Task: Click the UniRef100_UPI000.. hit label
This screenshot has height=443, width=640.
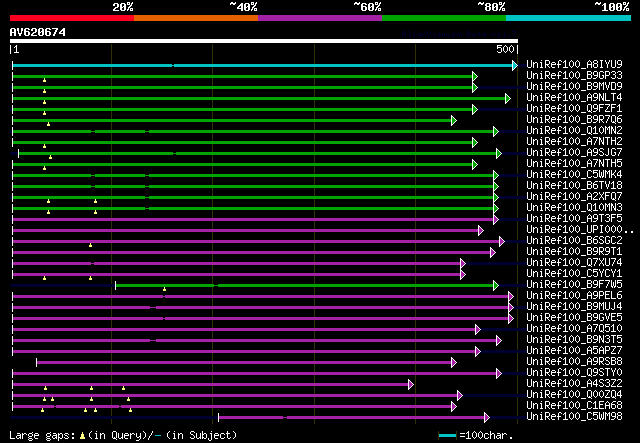Action: (x=578, y=229)
